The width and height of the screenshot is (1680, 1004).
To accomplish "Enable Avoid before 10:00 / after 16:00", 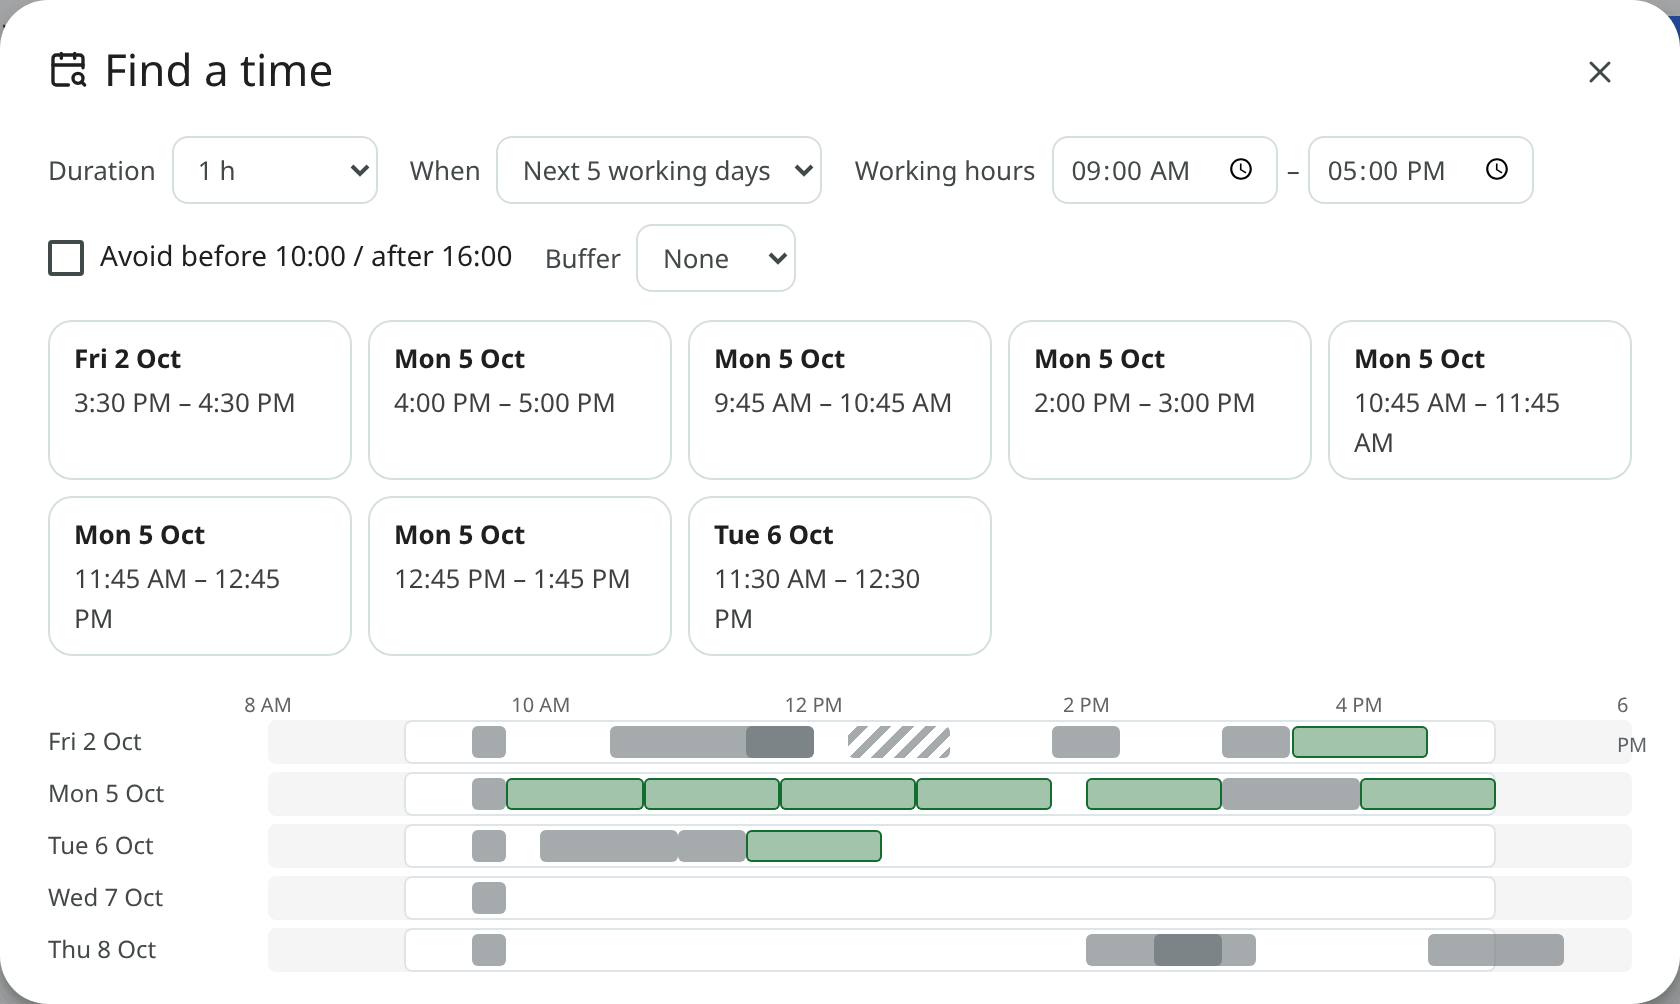I will 66,258.
